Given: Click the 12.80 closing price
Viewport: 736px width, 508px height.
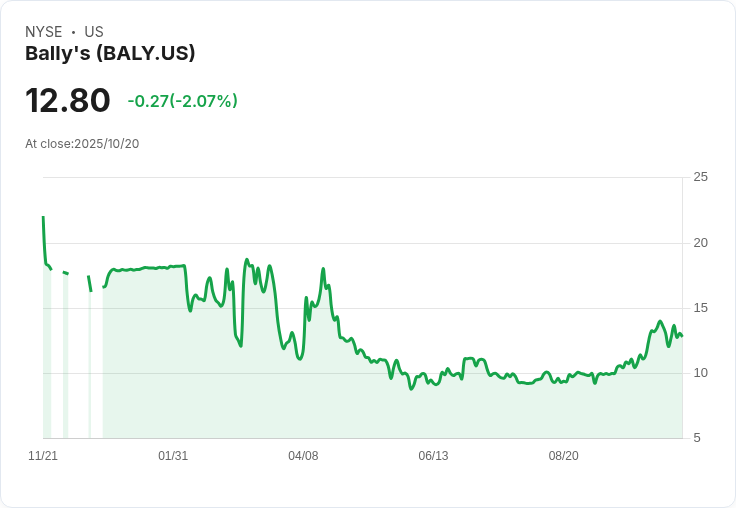Looking at the screenshot, I should click(x=68, y=101).
